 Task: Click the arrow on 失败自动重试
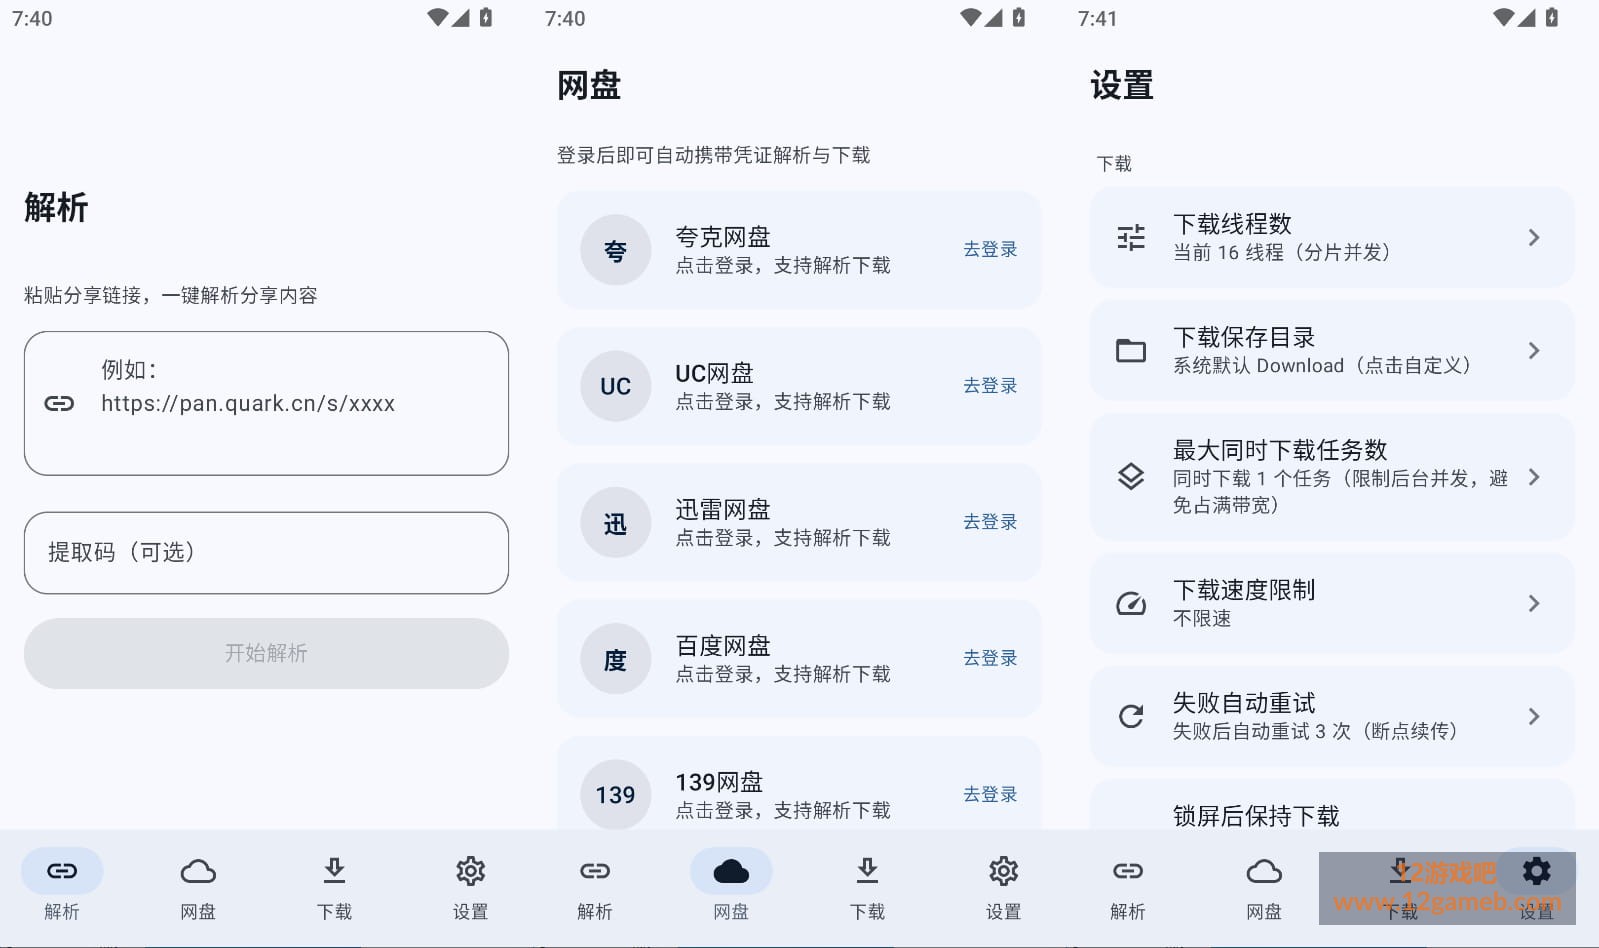(x=1534, y=716)
